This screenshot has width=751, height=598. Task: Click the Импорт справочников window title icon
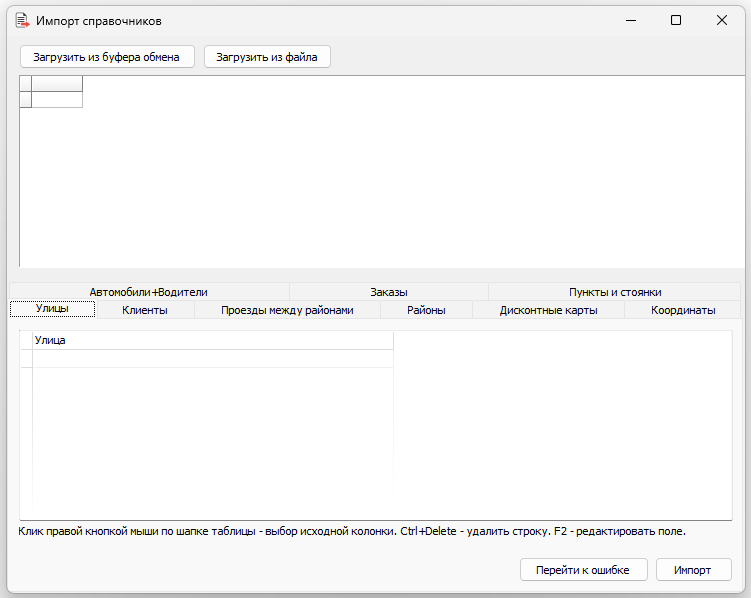pos(23,21)
